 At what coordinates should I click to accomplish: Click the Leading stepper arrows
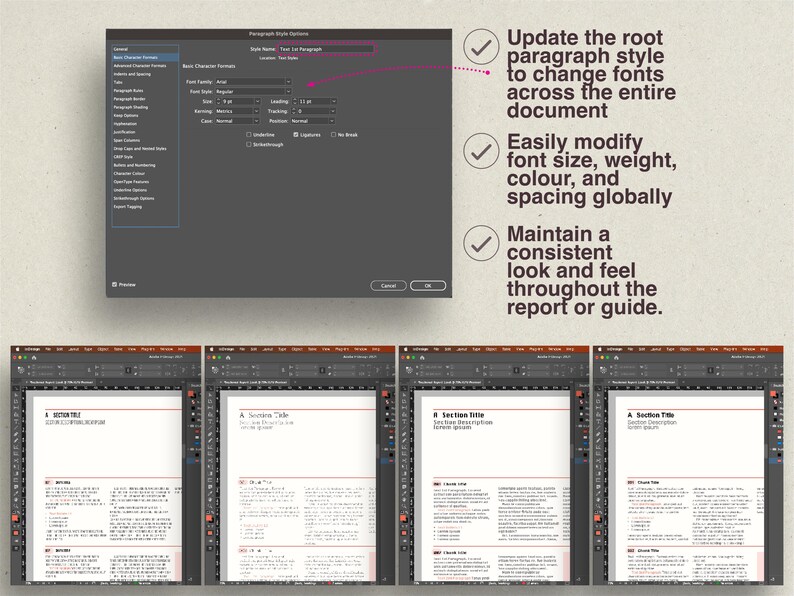[295, 101]
